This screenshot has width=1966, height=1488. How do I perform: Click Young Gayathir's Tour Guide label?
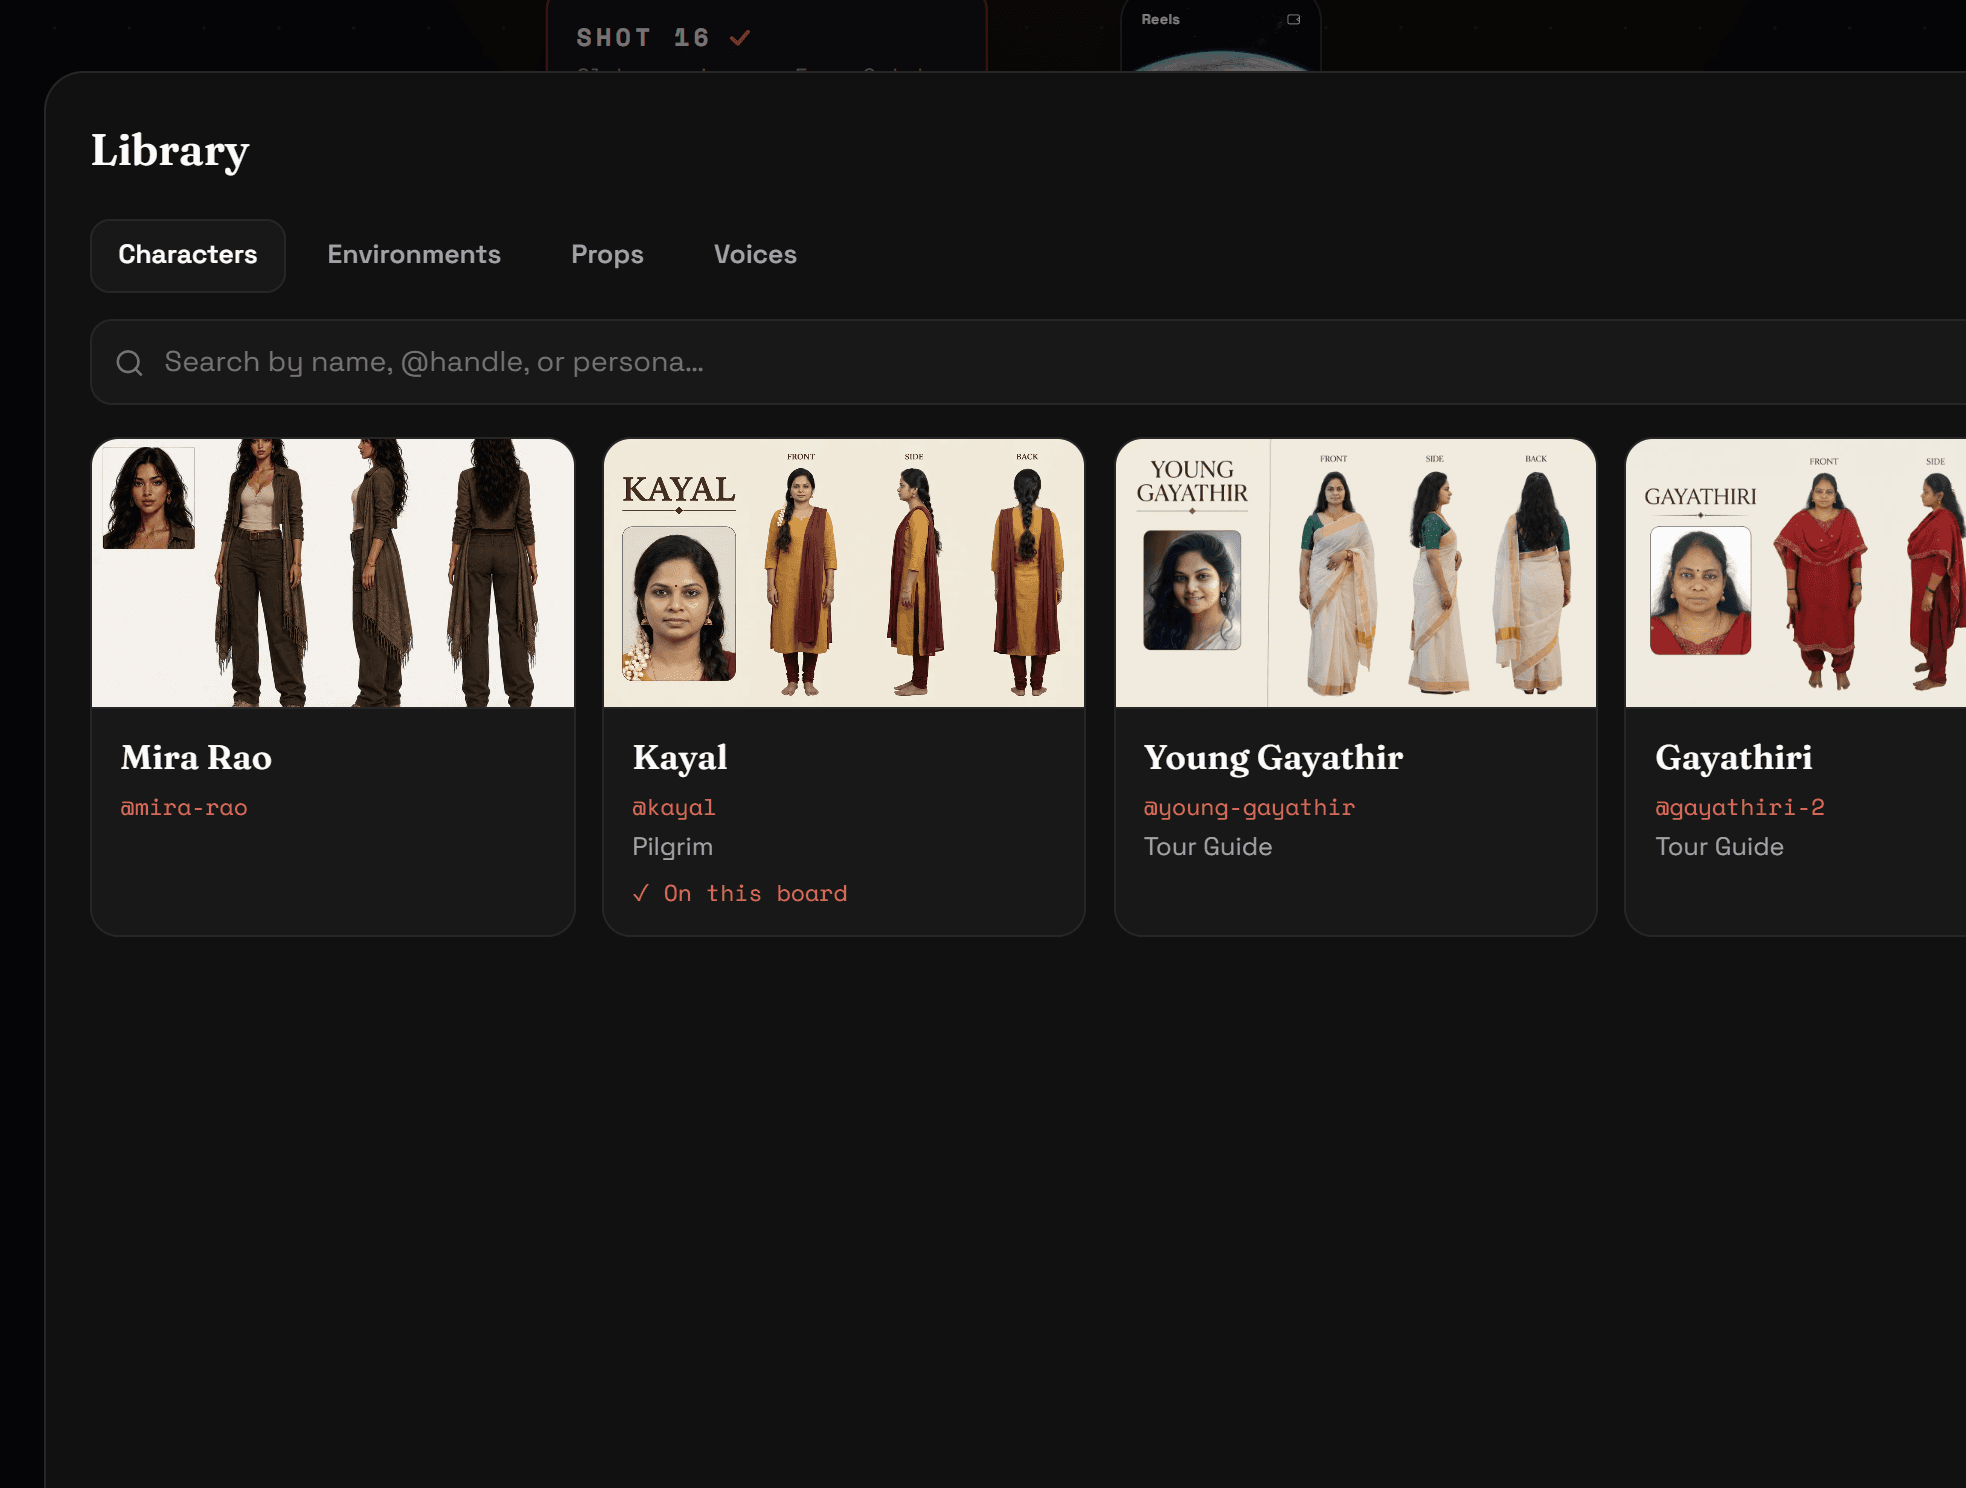(1208, 847)
